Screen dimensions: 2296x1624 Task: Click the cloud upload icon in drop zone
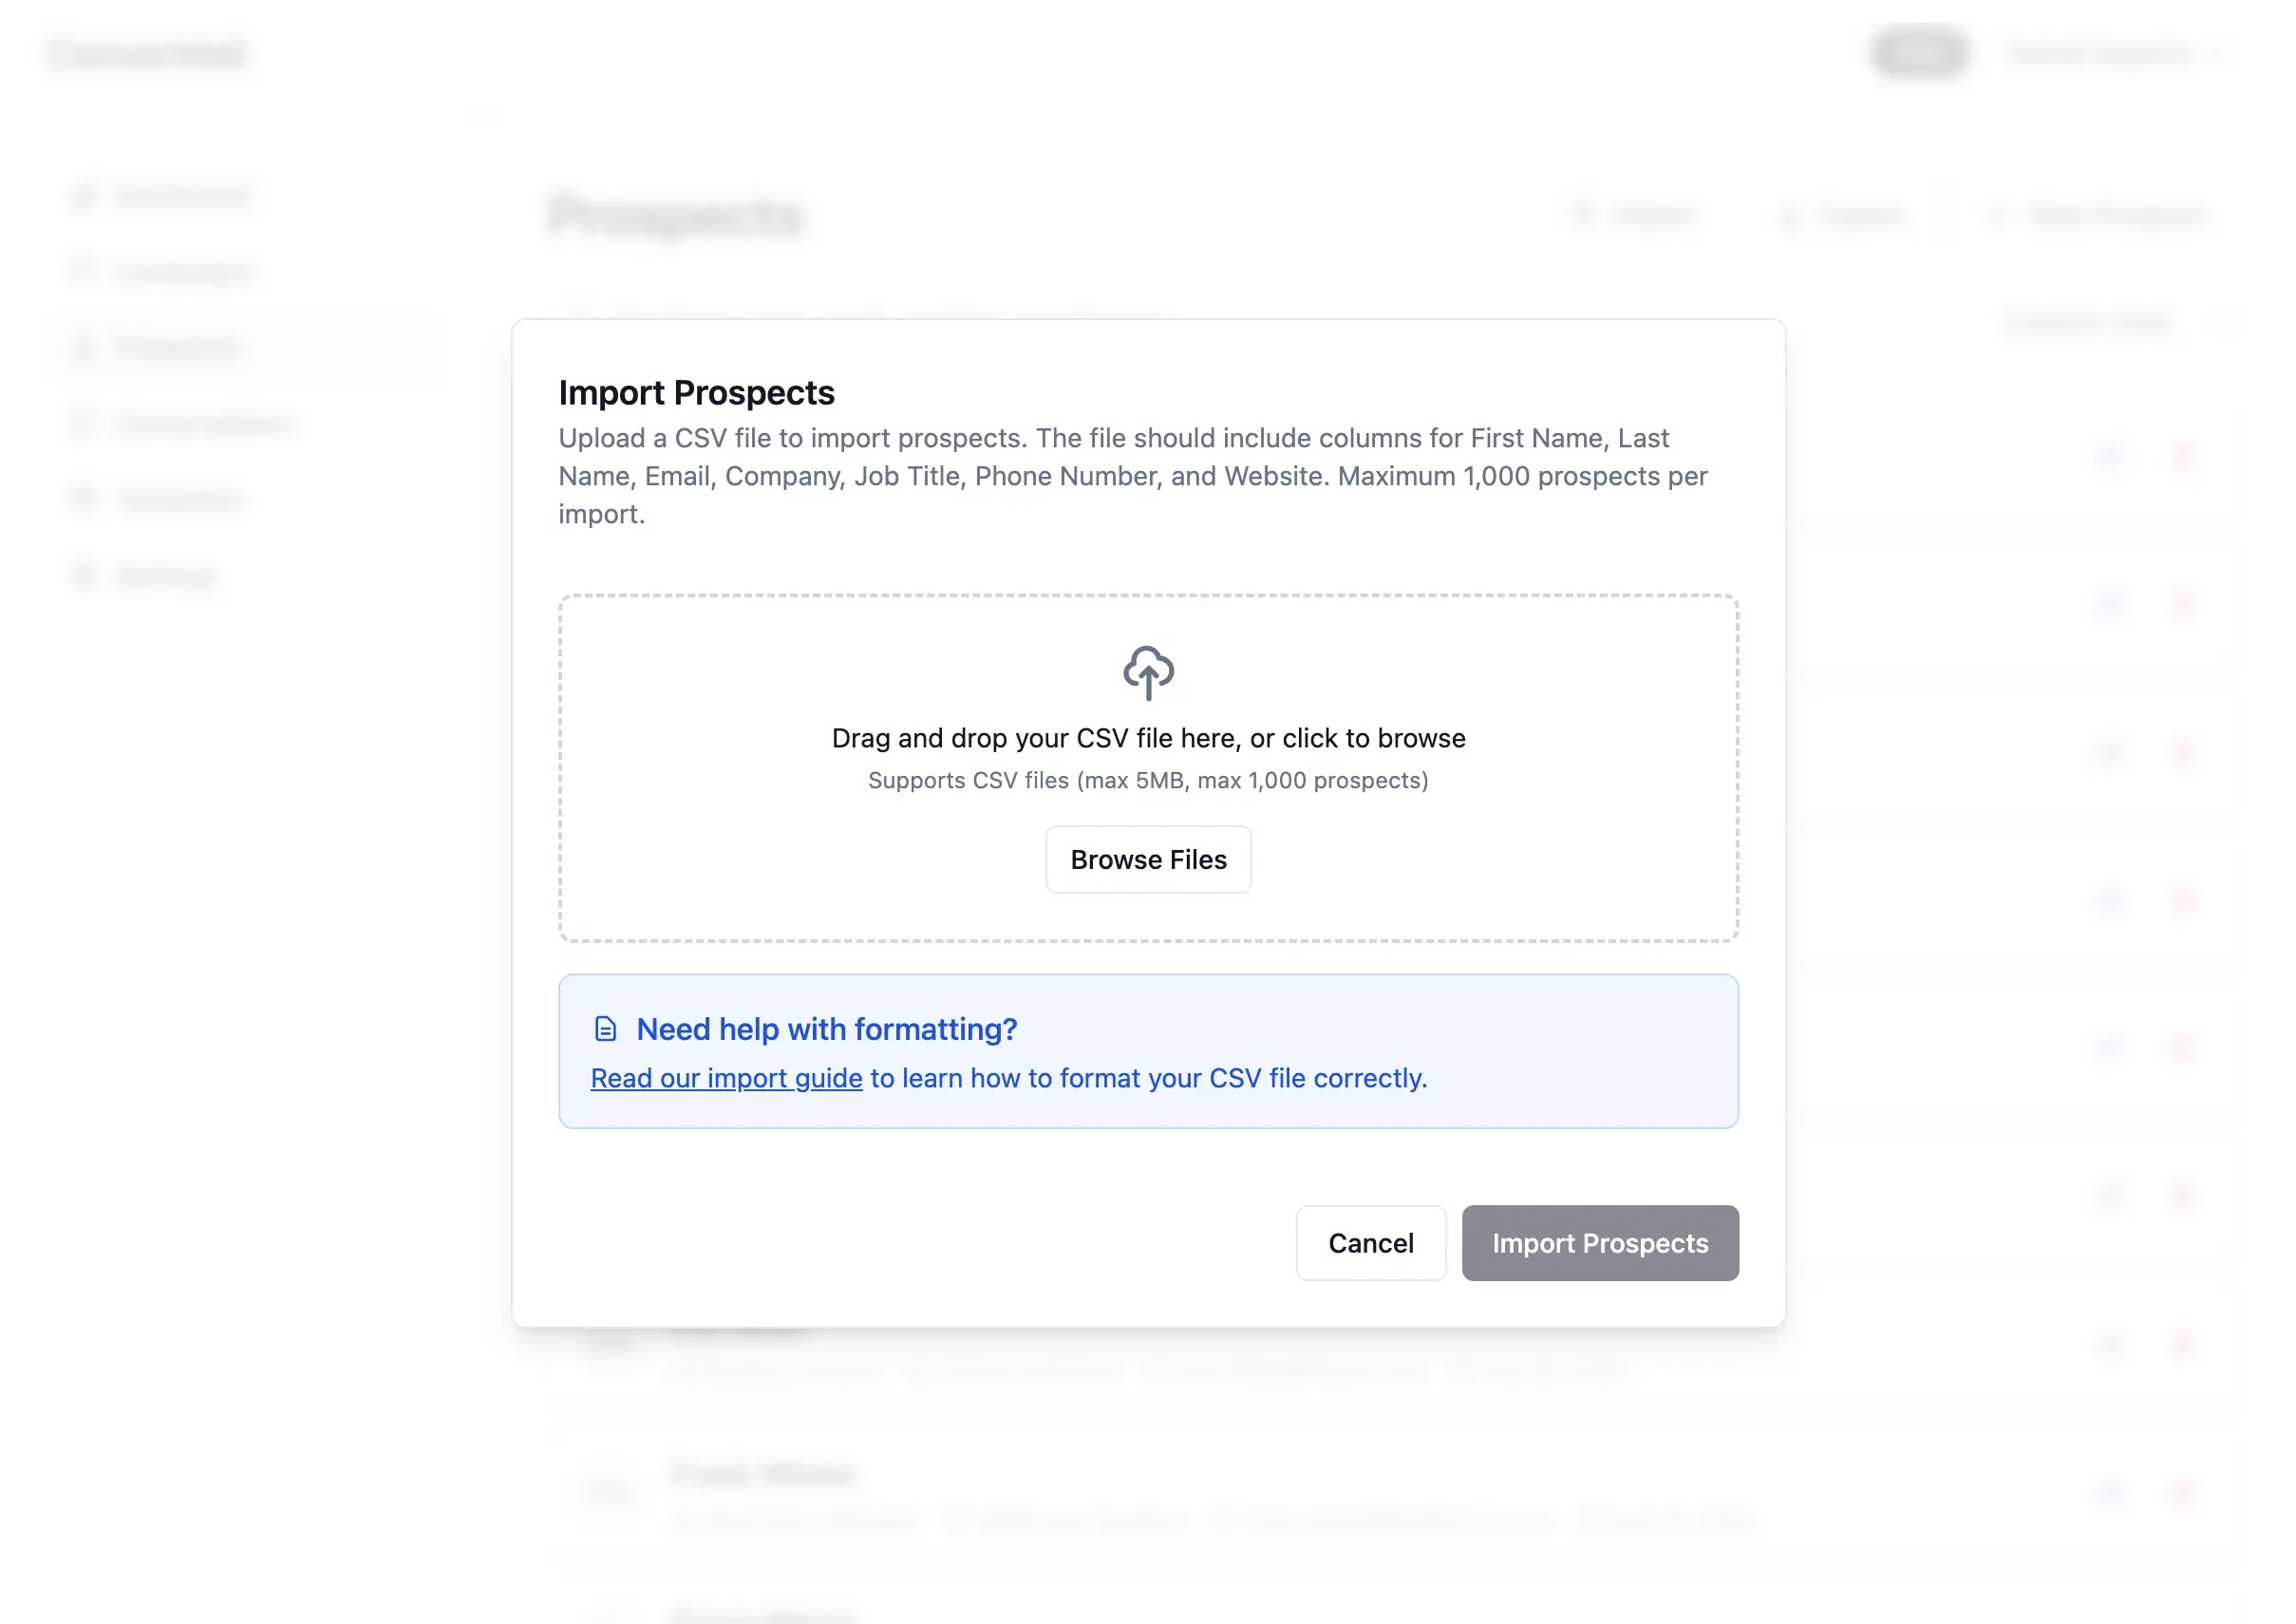(x=1148, y=672)
